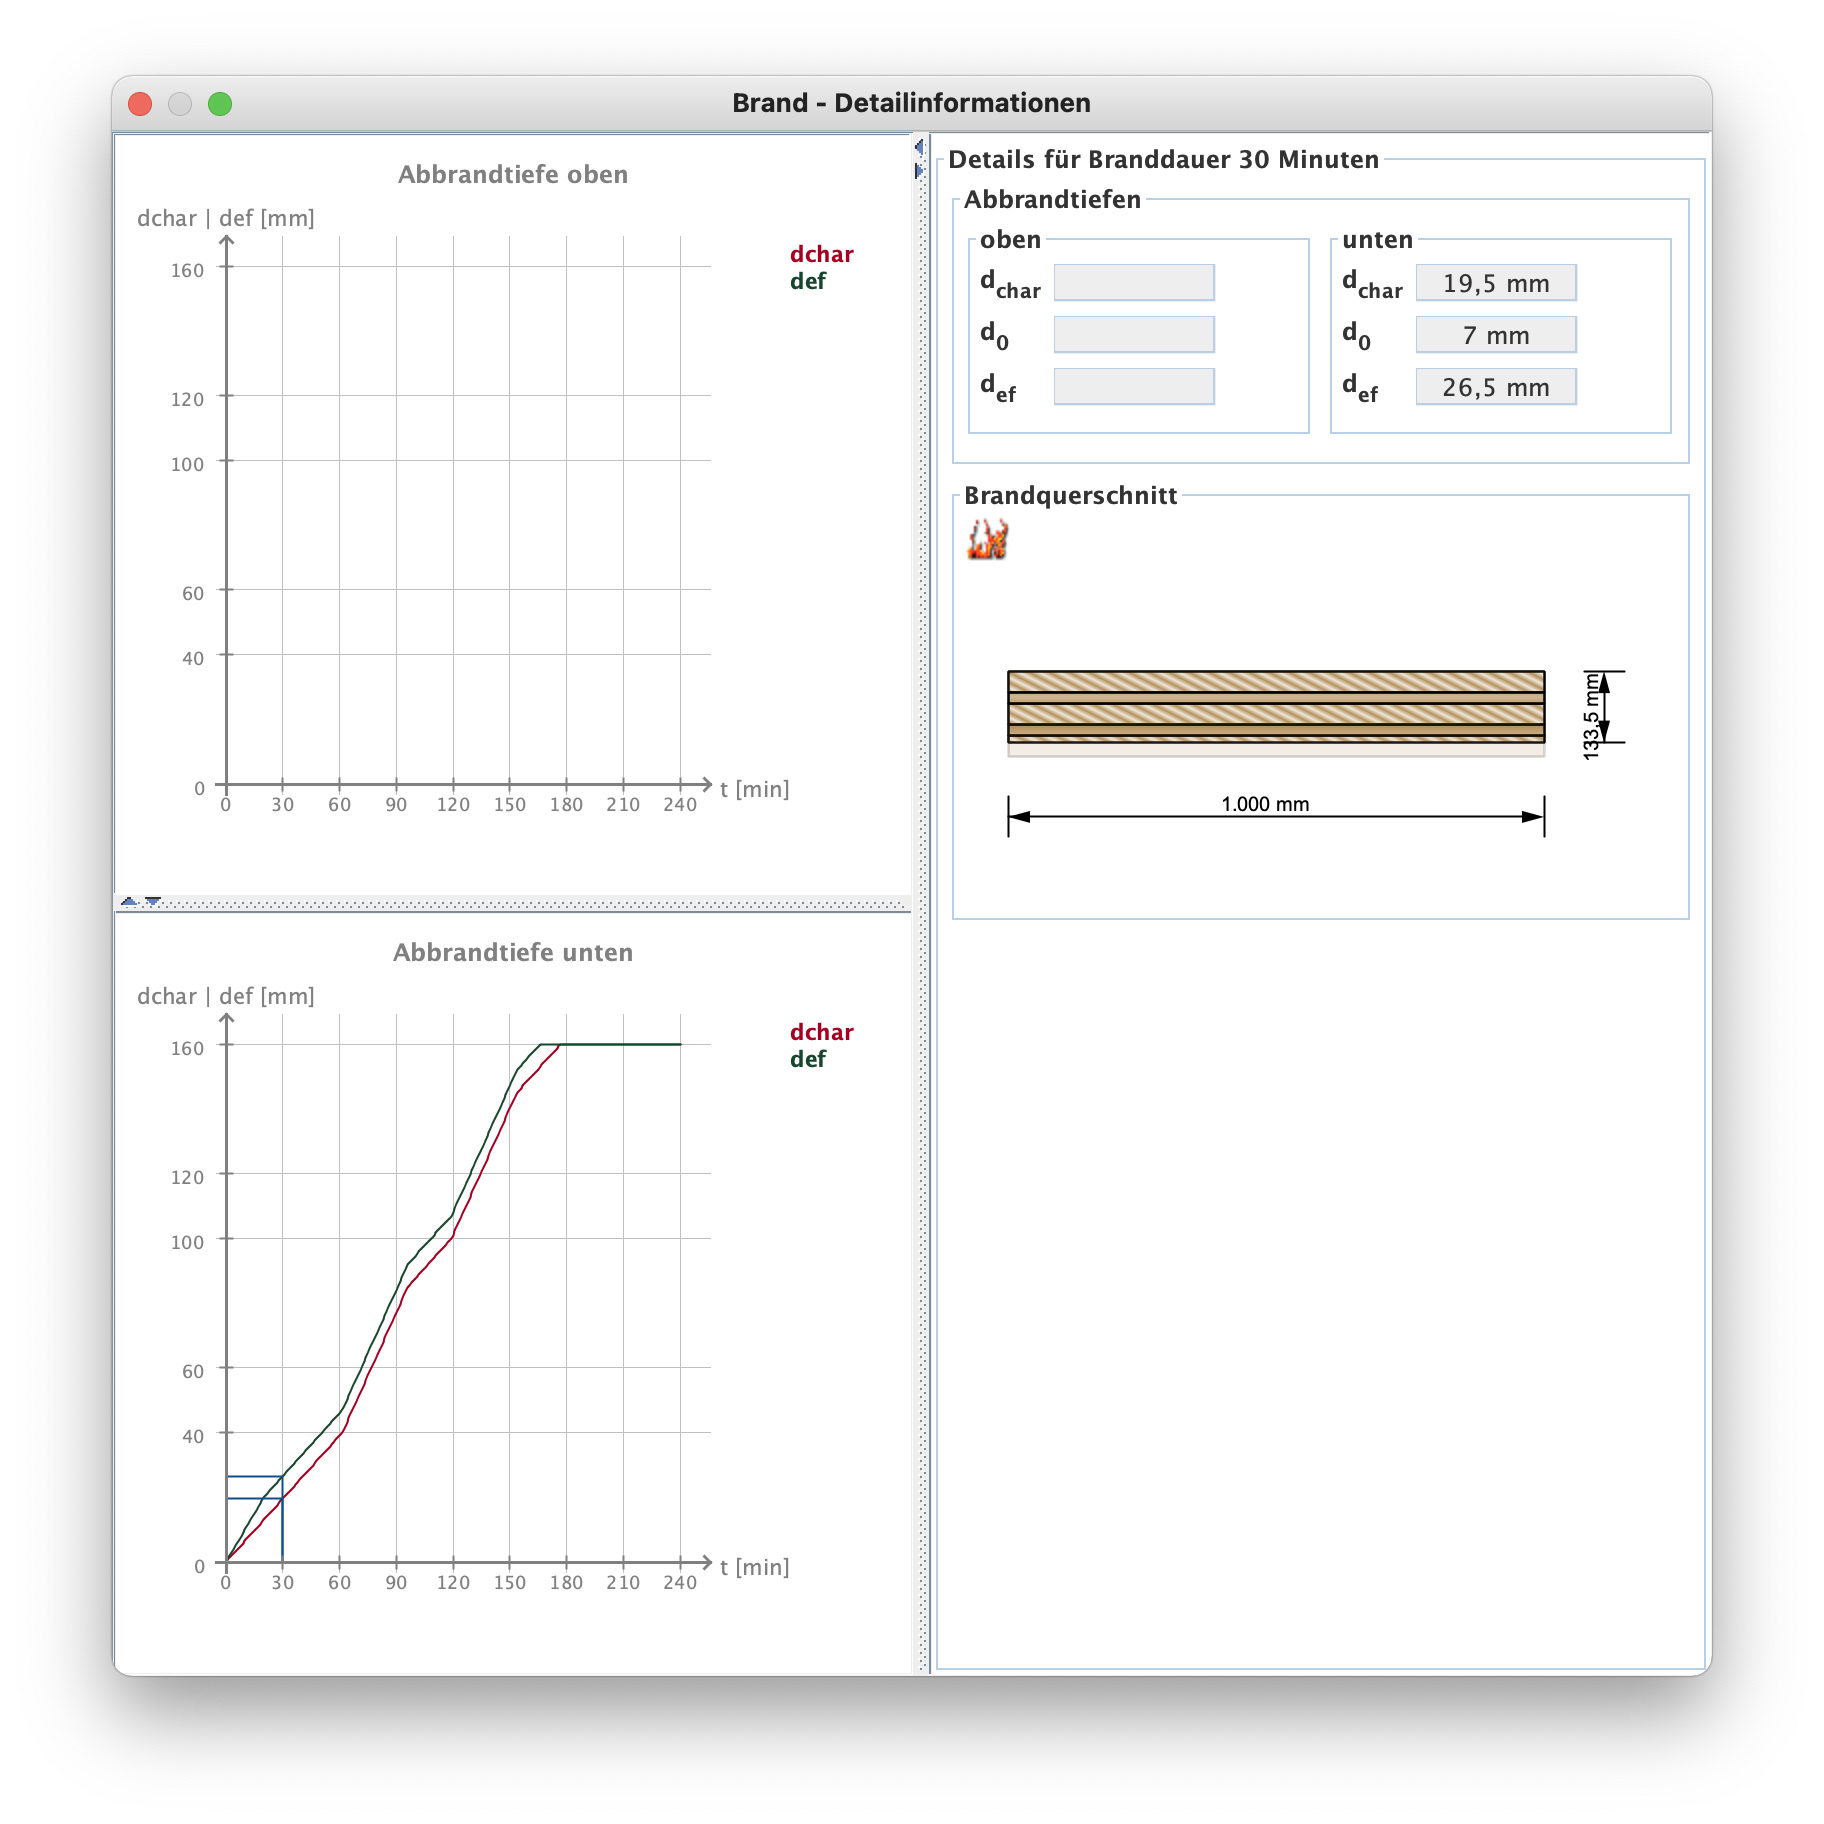Click the empty oben dchar field
The image size is (1824, 1824).
point(1134,283)
